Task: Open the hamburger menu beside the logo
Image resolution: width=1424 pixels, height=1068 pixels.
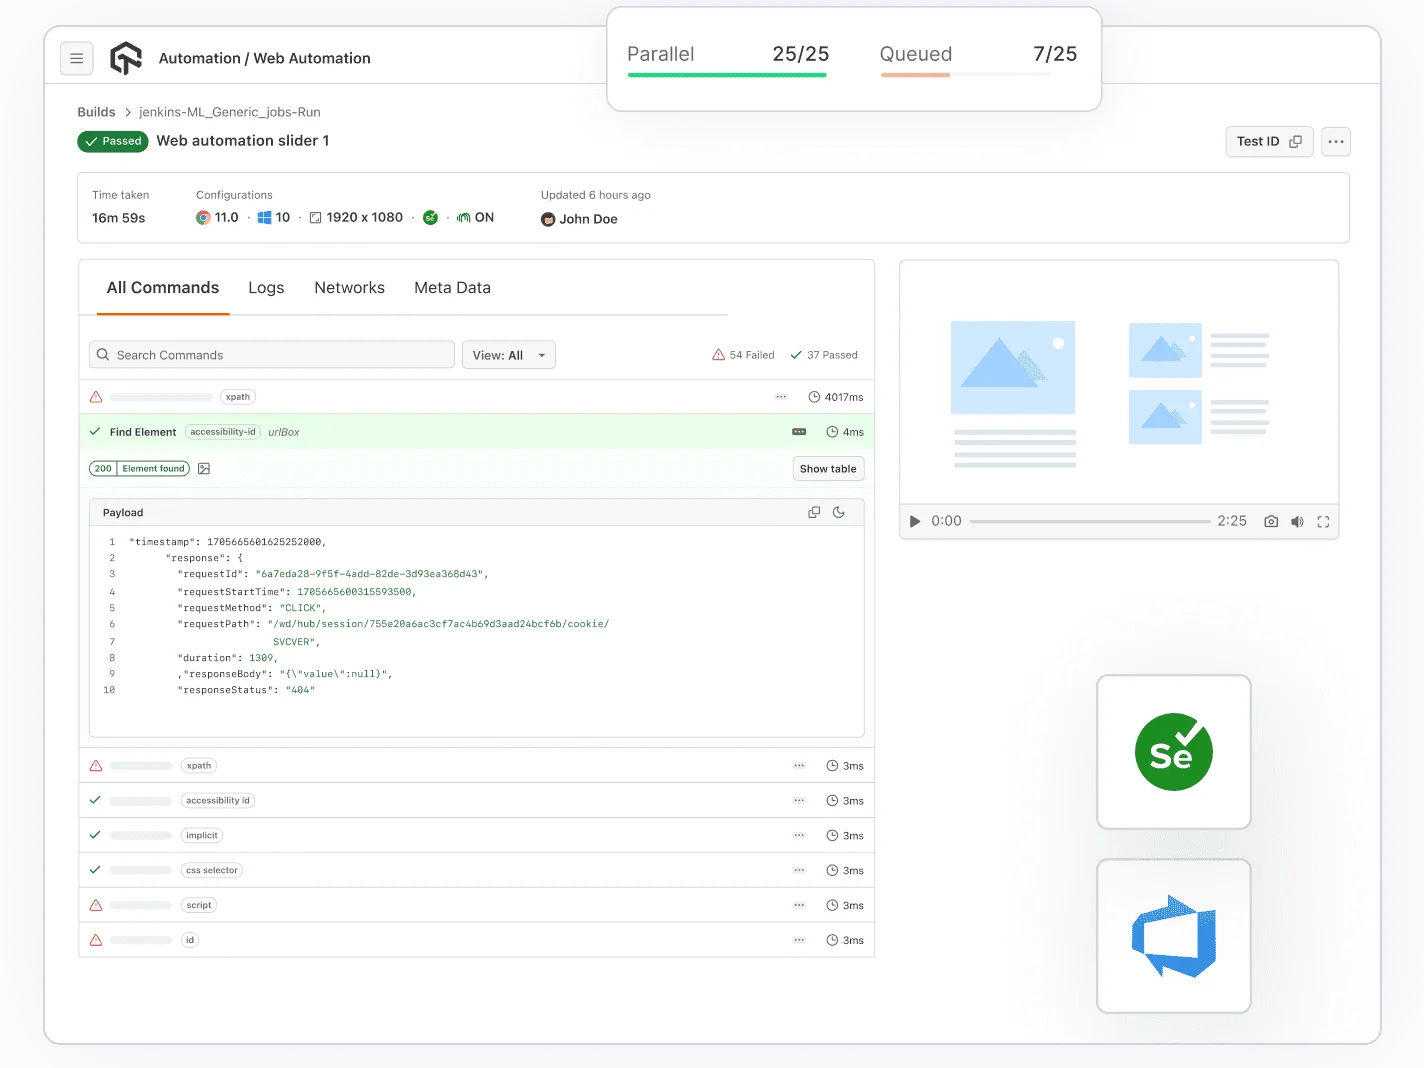Action: click(x=77, y=58)
